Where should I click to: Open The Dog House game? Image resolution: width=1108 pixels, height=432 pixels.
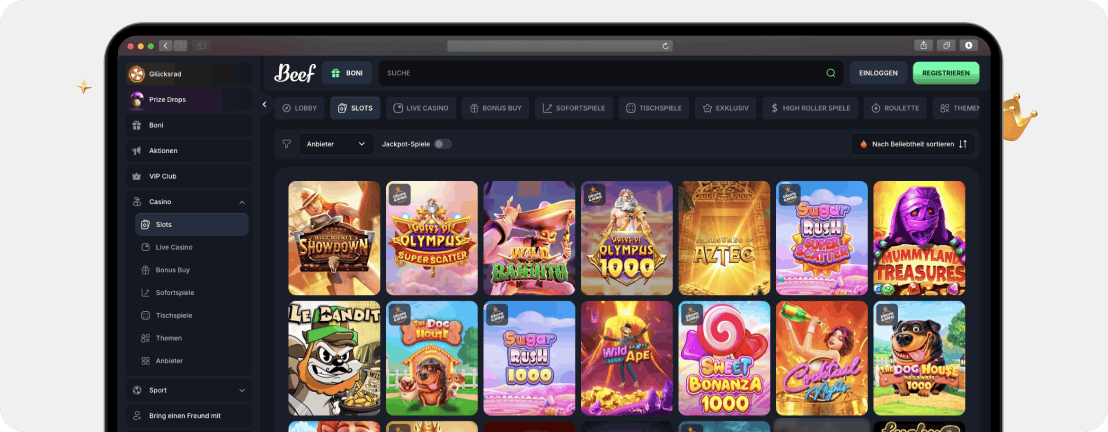[432, 358]
